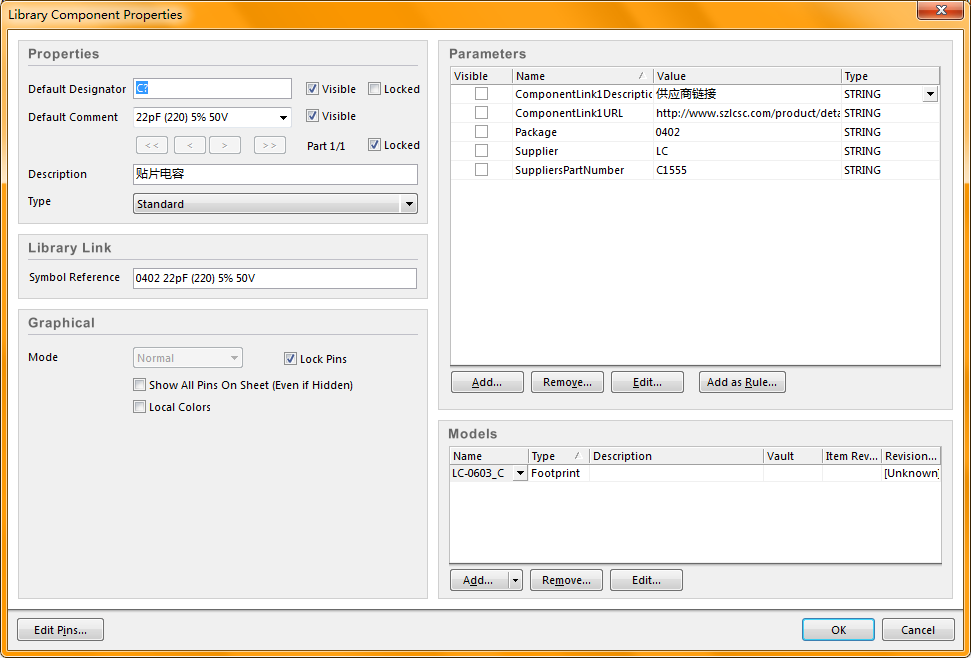The width and height of the screenshot is (971, 658).
Task: Sort models by Type column header
Action: pyautogui.click(x=558, y=456)
